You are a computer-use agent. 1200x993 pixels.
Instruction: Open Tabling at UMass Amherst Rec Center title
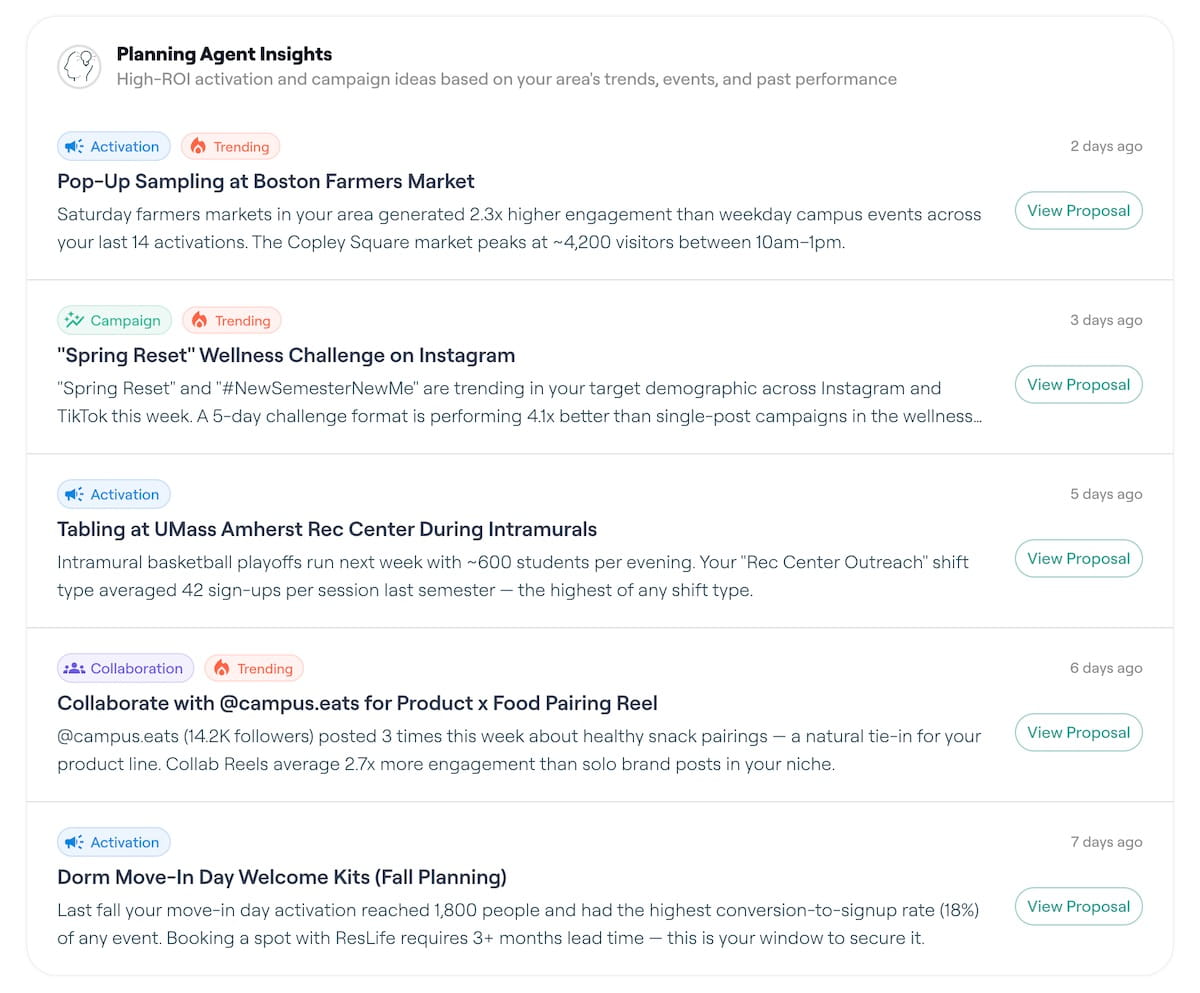pyautogui.click(x=327, y=530)
